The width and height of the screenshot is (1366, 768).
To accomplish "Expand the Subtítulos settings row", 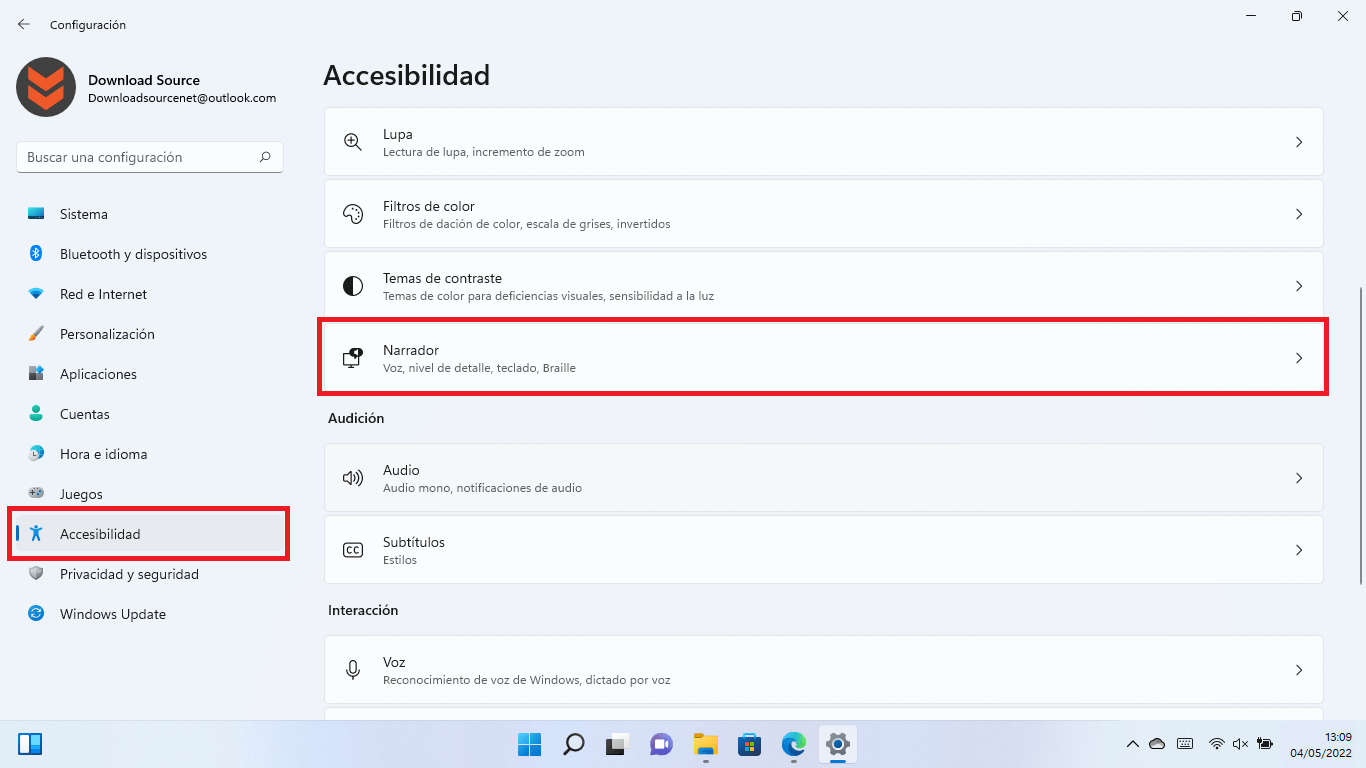I will click(x=1299, y=549).
